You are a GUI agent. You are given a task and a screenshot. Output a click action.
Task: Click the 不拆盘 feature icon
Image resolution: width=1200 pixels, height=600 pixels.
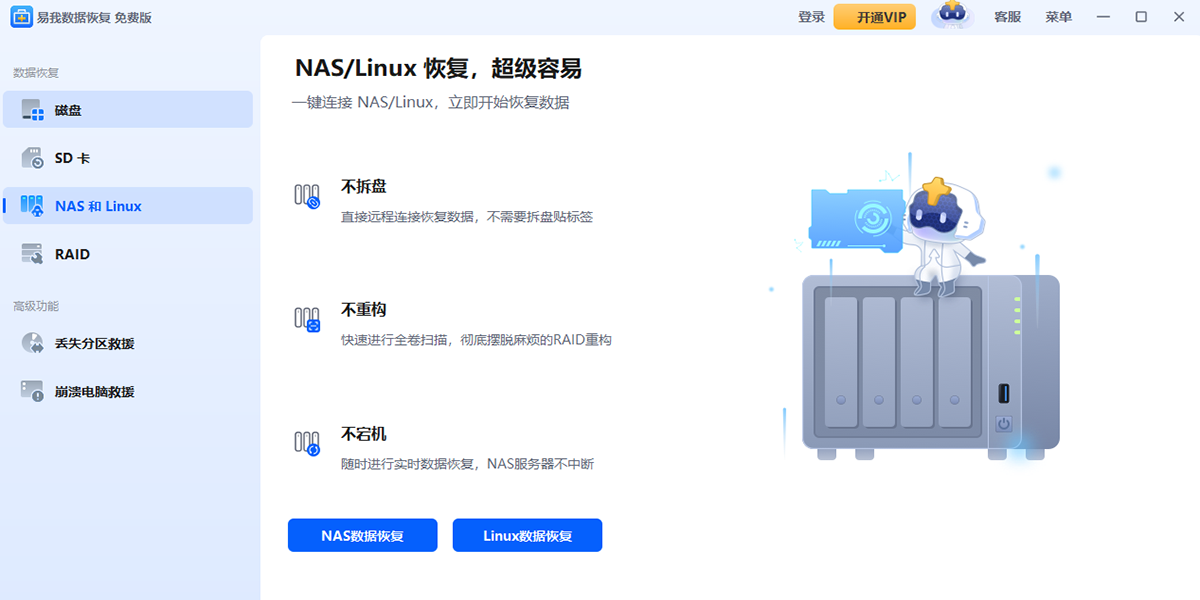[305, 194]
